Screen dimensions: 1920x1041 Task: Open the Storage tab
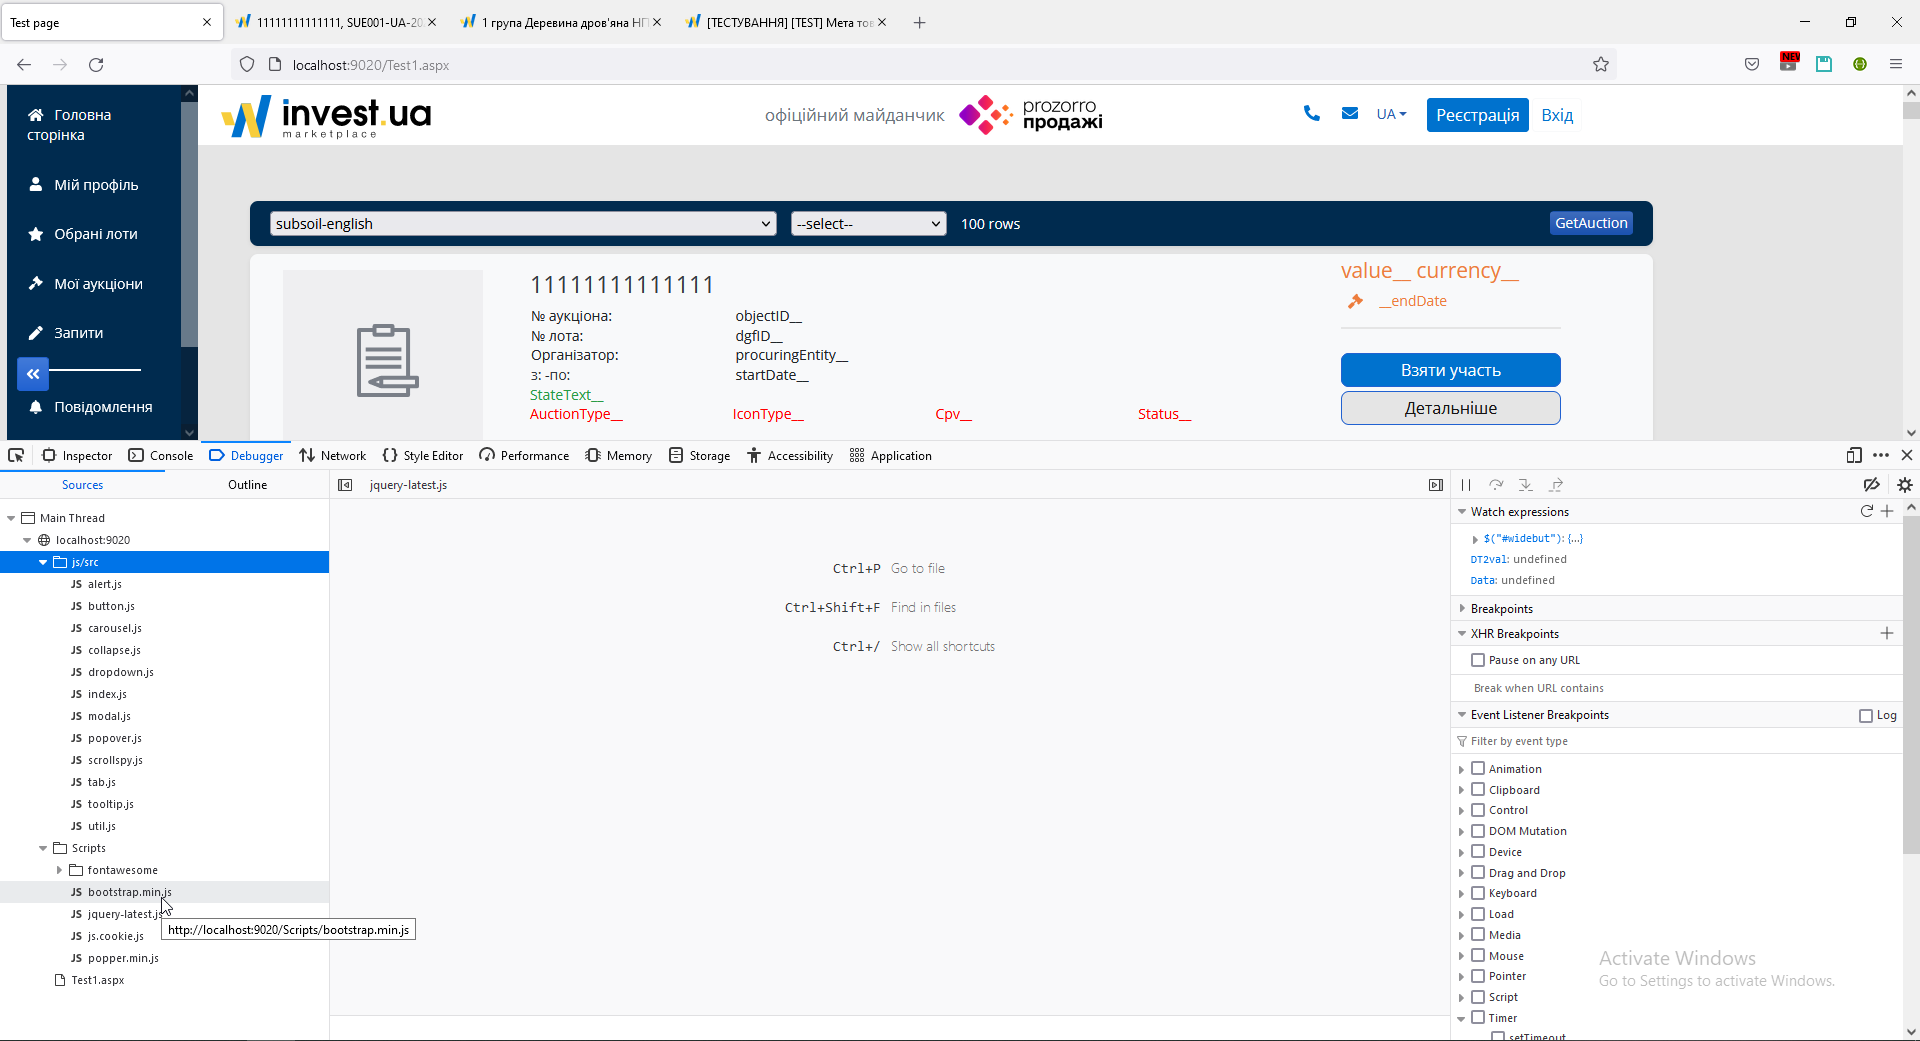click(700, 456)
